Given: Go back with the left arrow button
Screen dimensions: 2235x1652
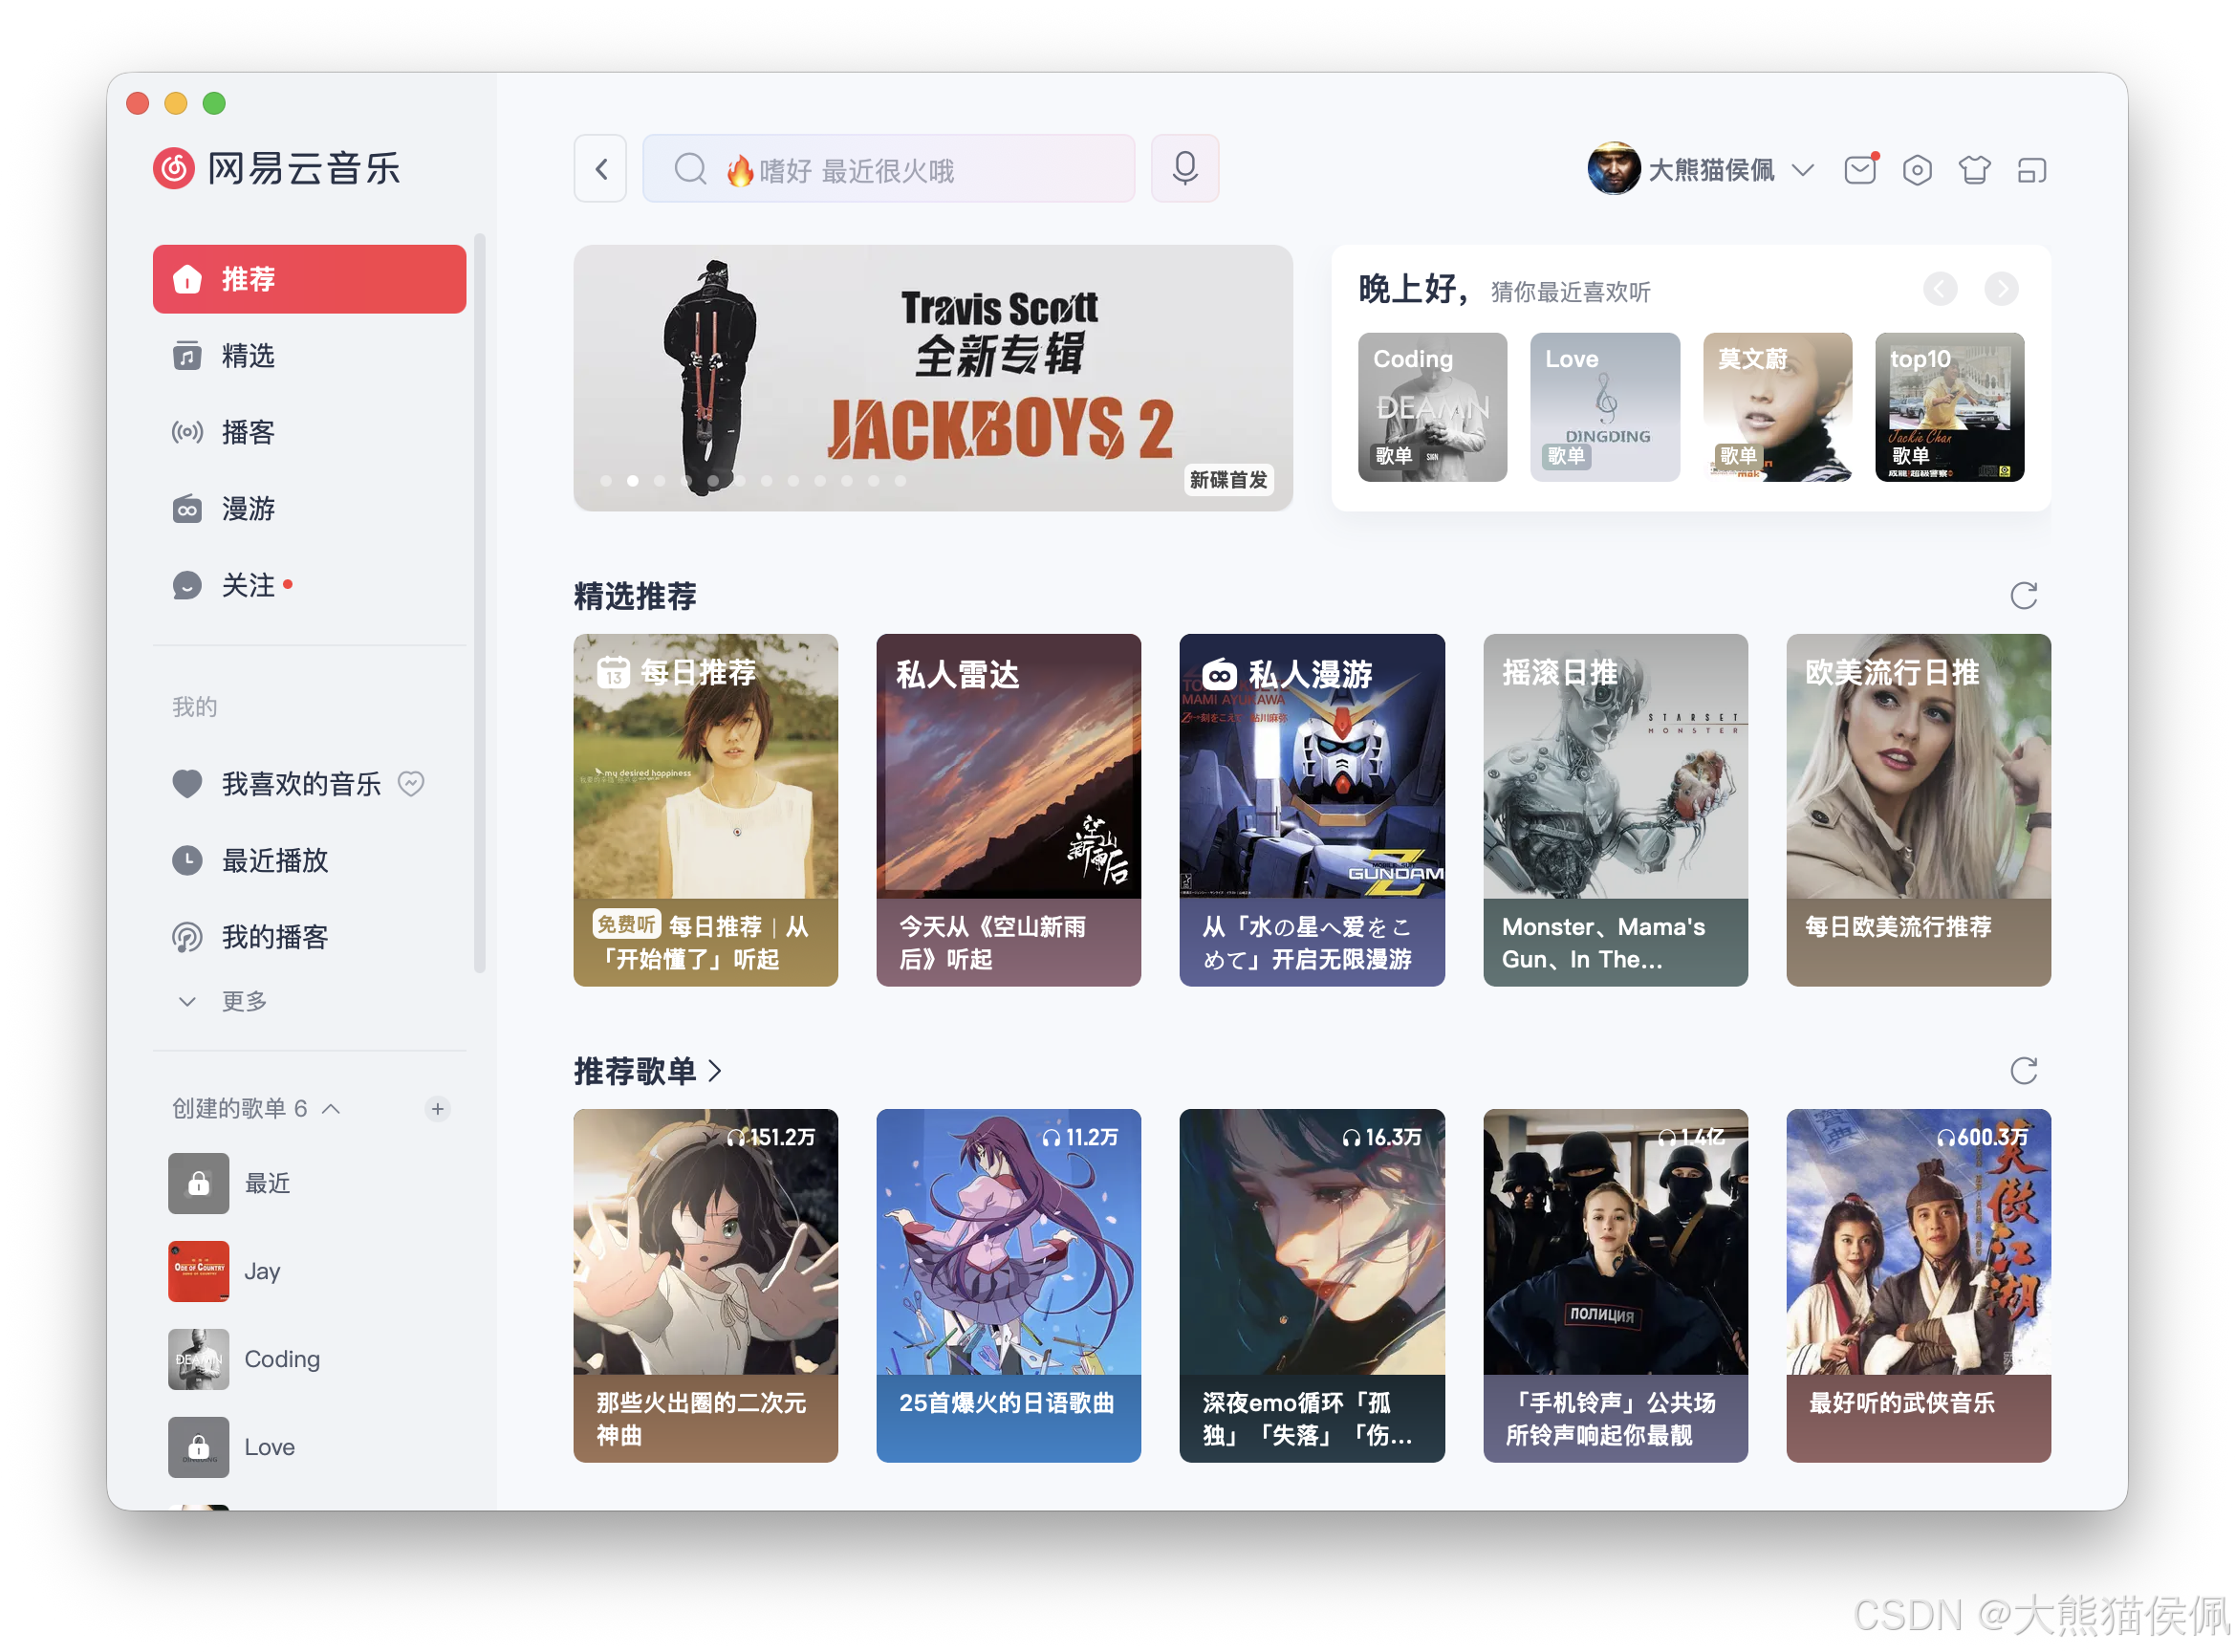Looking at the screenshot, I should 600,169.
